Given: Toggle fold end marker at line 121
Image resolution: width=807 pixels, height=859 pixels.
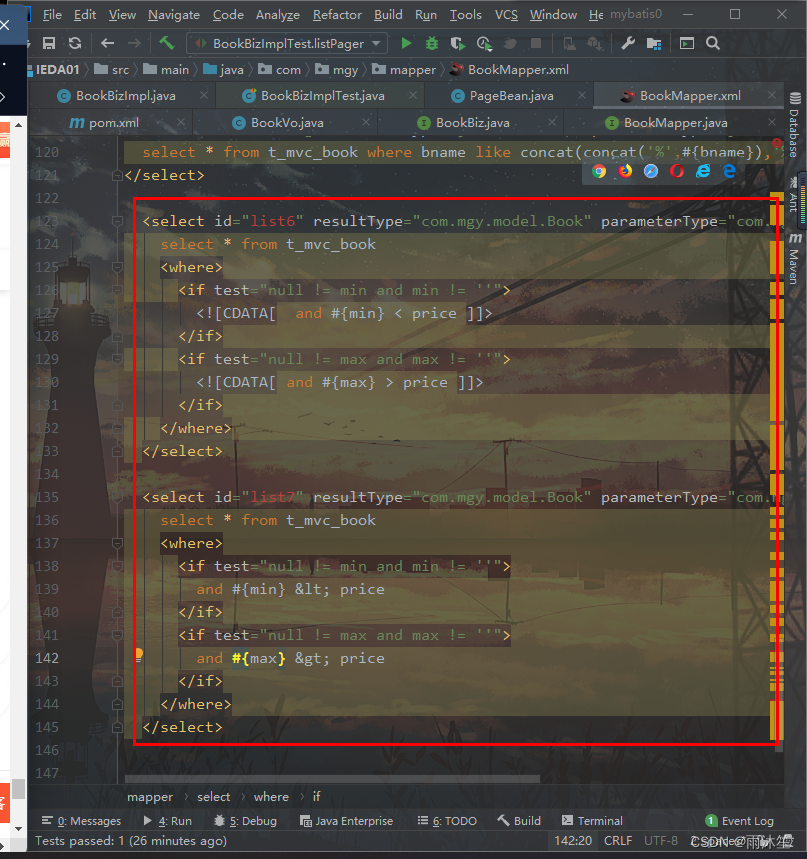Looking at the screenshot, I should coord(117,175).
